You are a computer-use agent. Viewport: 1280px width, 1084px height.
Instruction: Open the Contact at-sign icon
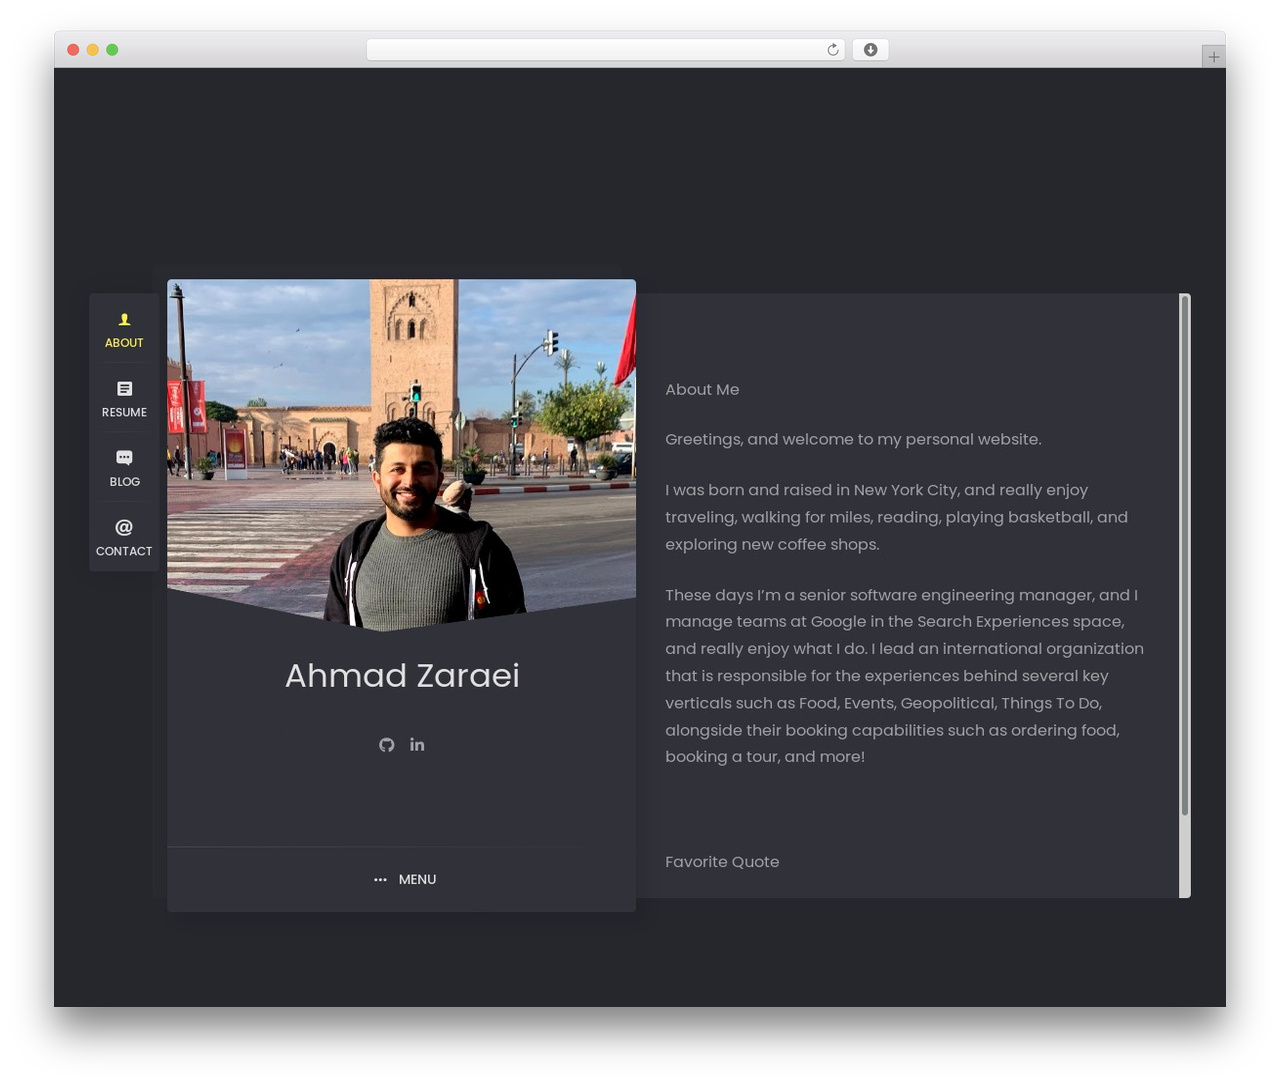point(124,527)
